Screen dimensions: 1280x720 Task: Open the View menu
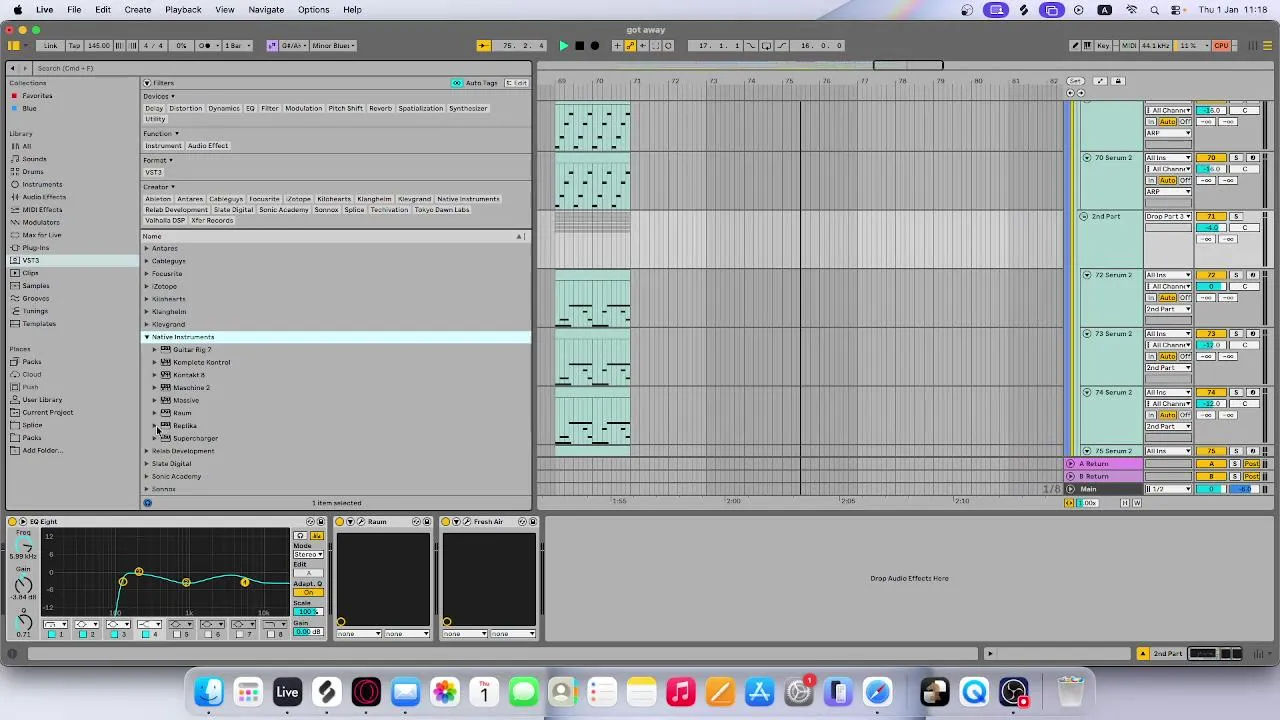click(225, 9)
